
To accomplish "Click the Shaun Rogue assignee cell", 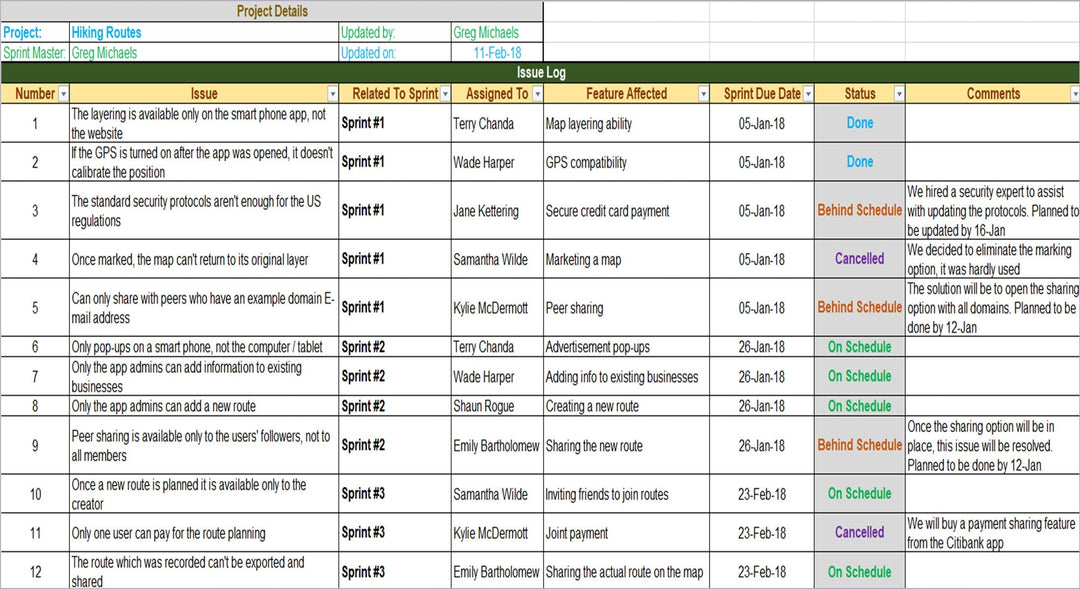I will (x=484, y=406).
